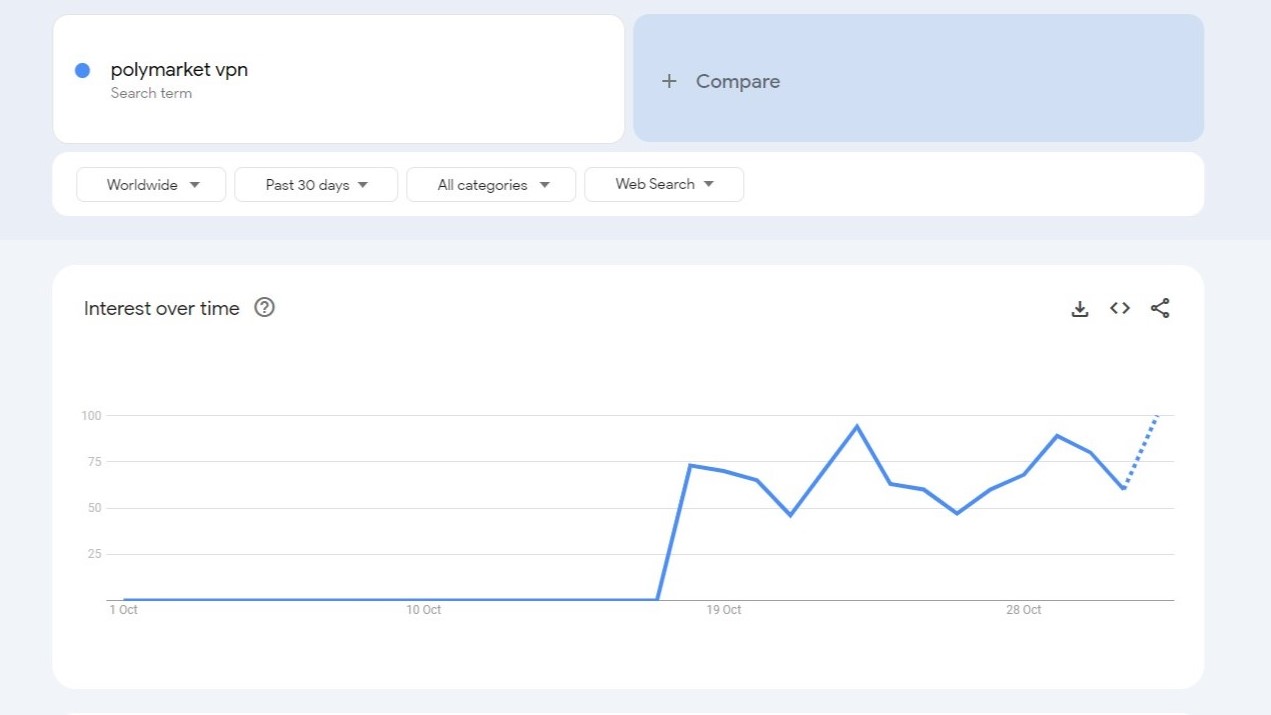Click the 'Search term' subtitle text

[151, 93]
